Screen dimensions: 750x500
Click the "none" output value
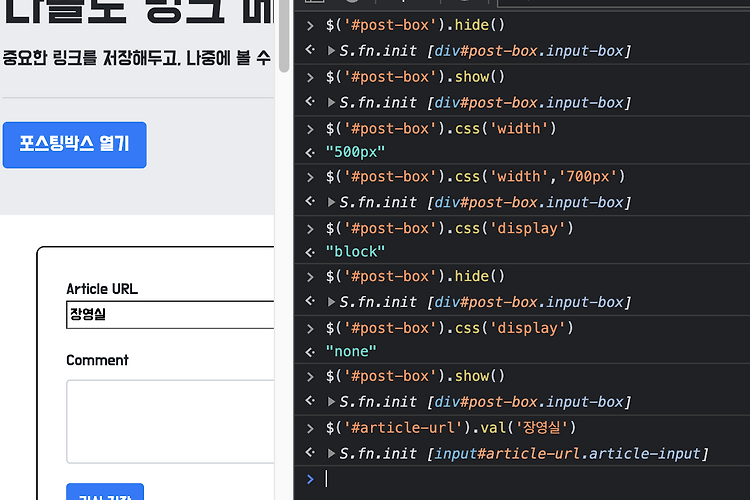[x=351, y=352]
